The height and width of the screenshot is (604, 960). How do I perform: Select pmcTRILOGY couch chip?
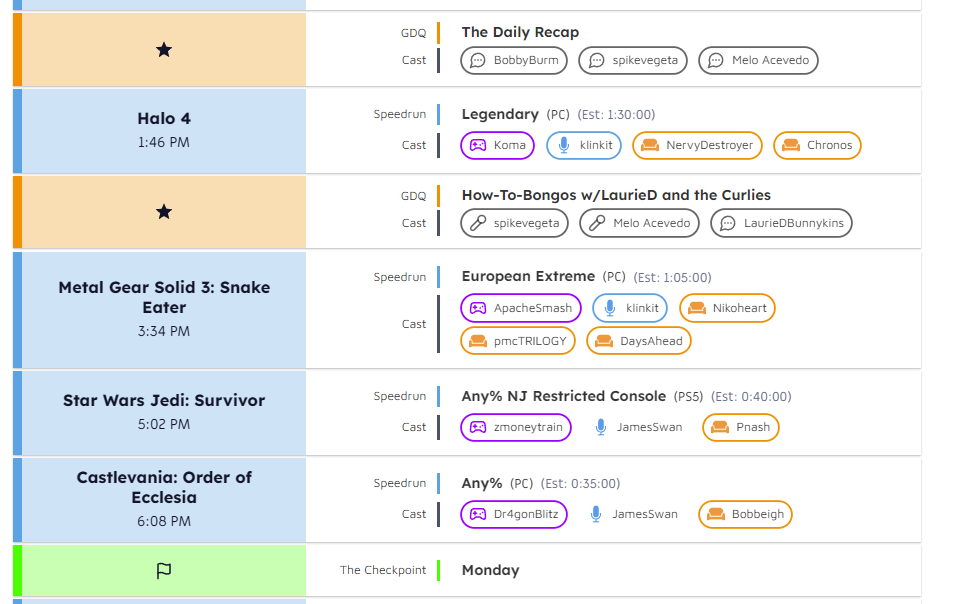point(517,341)
